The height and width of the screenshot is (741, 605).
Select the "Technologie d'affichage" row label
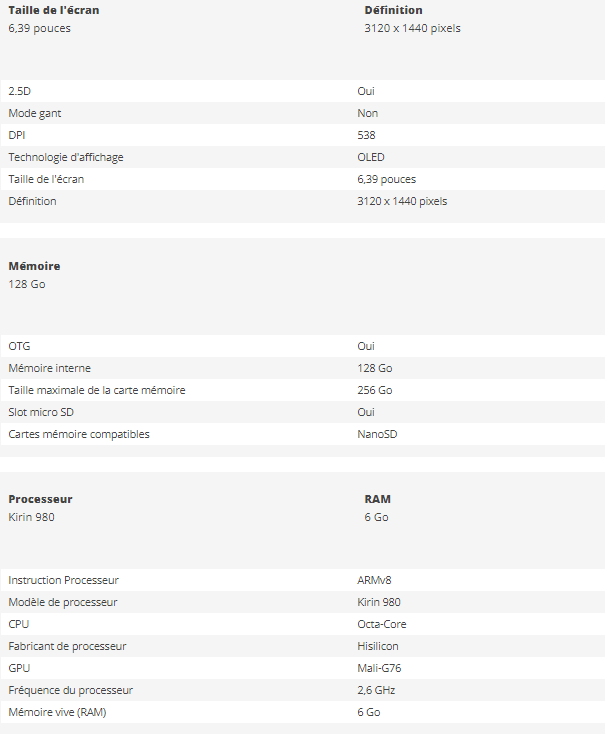66,157
